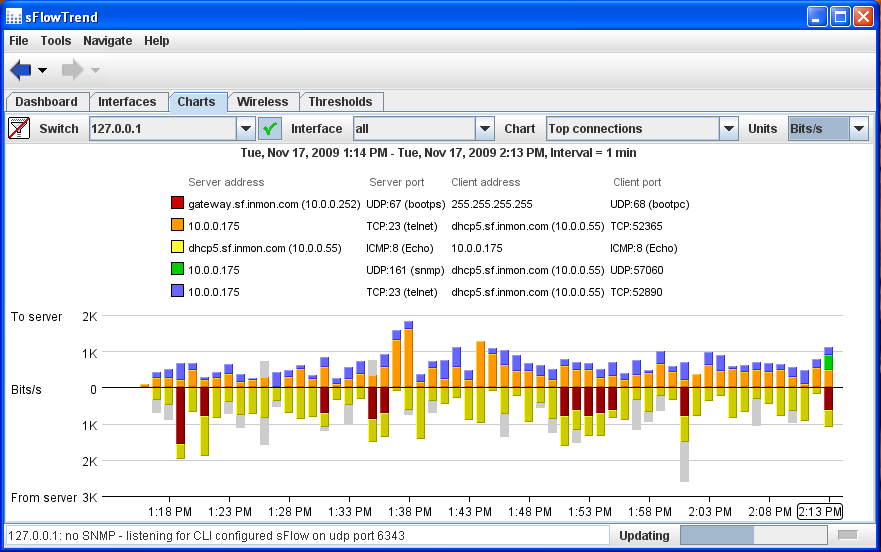Click UDP:68 (bootpc) client port
Image resolution: width=881 pixels, height=552 pixels.
coord(650,204)
